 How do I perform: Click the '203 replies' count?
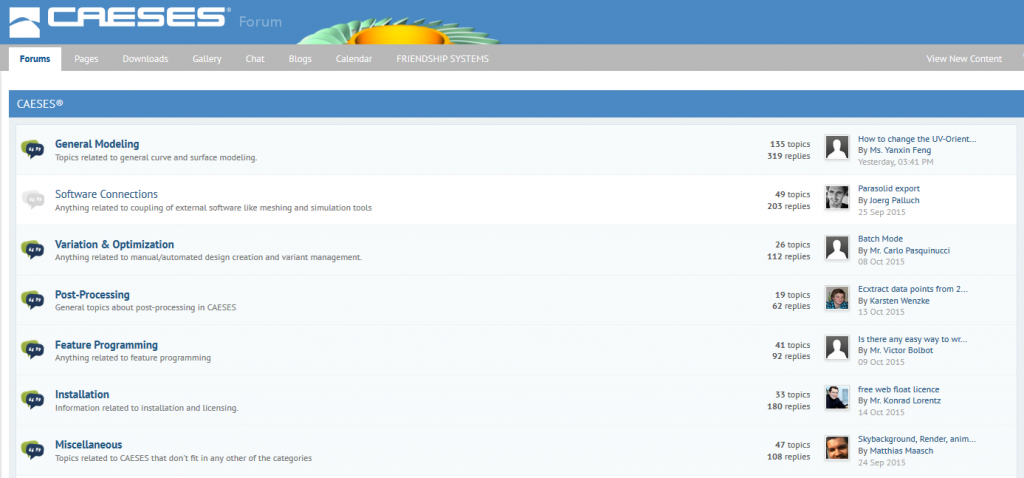789,206
